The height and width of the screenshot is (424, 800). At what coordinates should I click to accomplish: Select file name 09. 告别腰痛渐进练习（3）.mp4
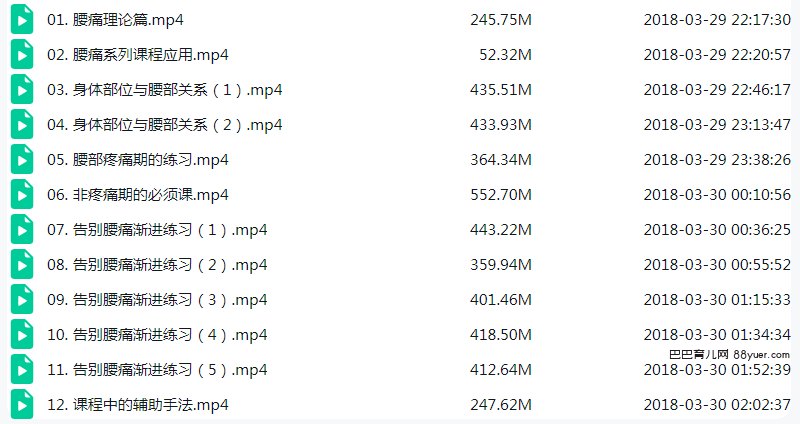[157, 300]
